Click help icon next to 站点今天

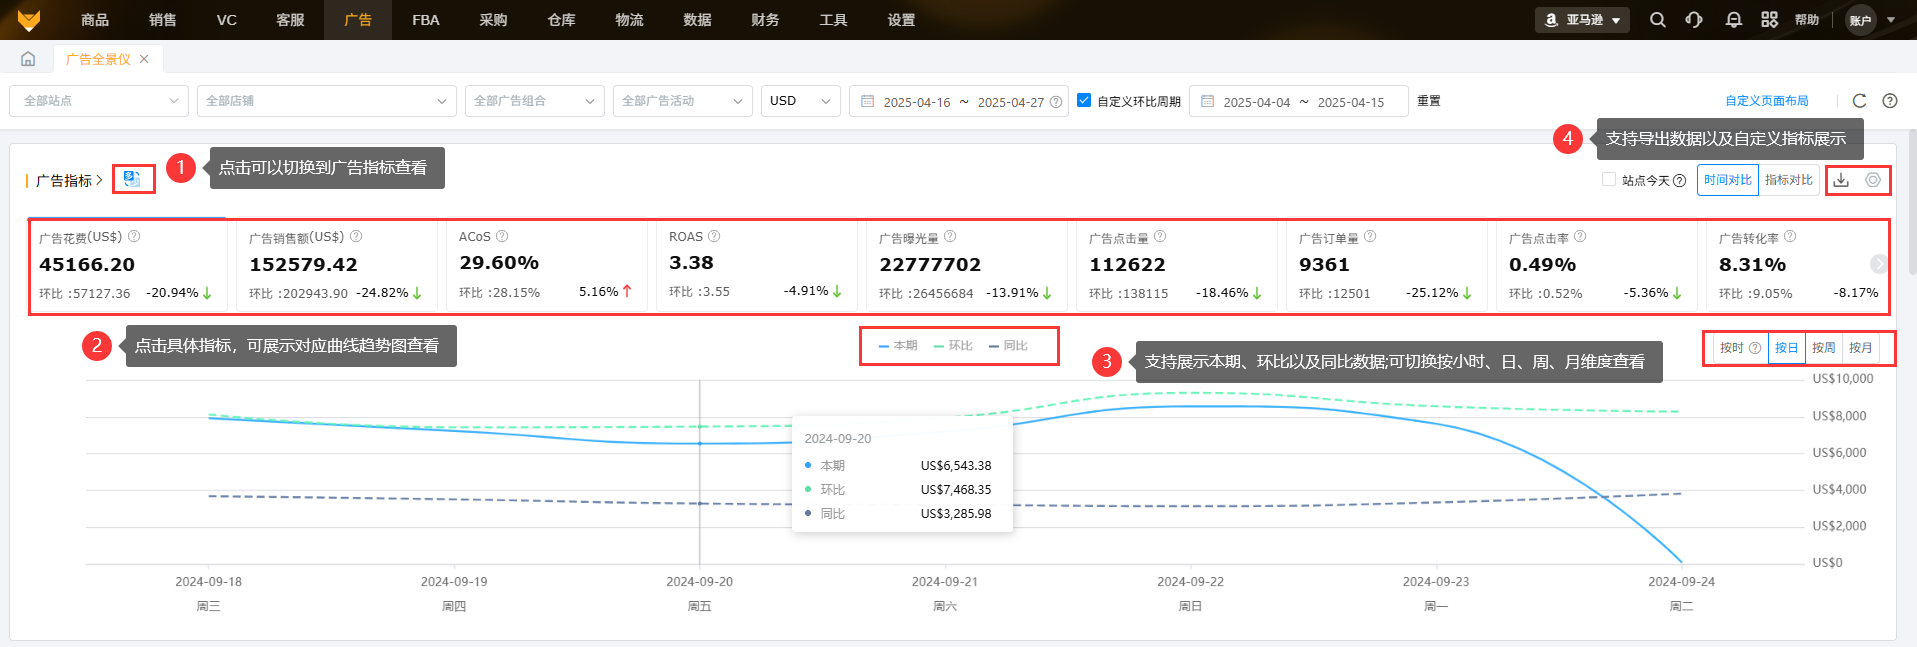[1679, 181]
